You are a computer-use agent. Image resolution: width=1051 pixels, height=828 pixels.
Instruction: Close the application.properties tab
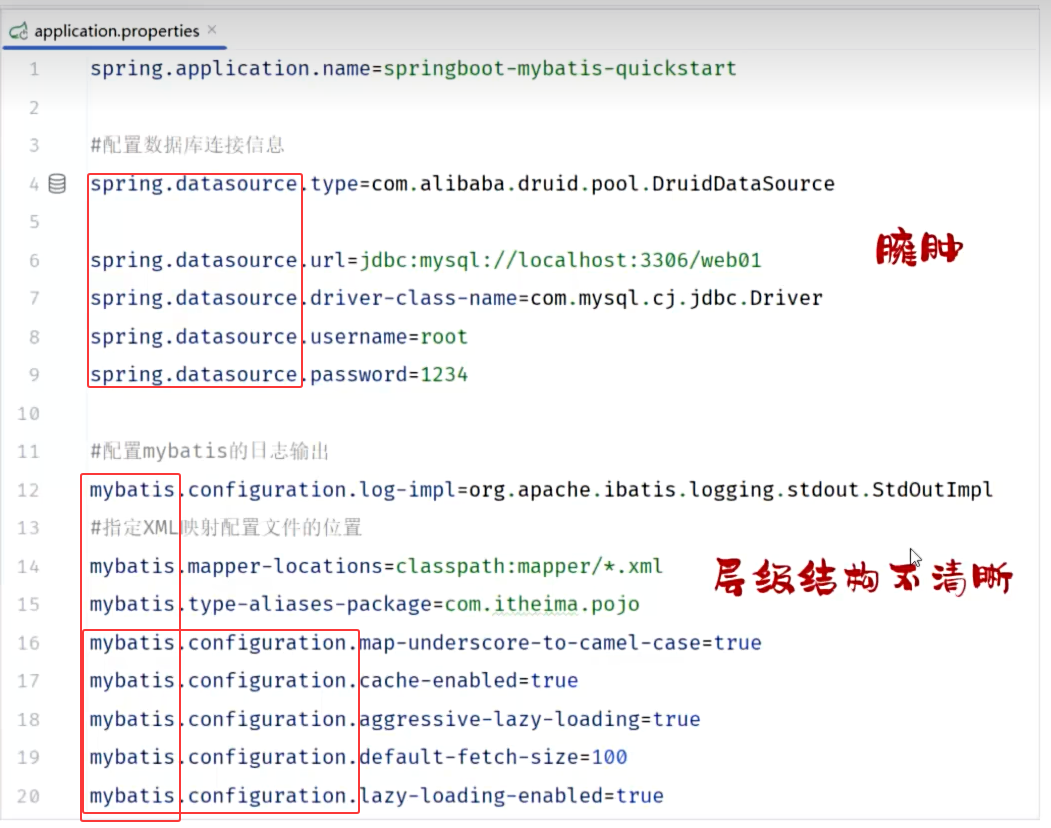click(212, 31)
